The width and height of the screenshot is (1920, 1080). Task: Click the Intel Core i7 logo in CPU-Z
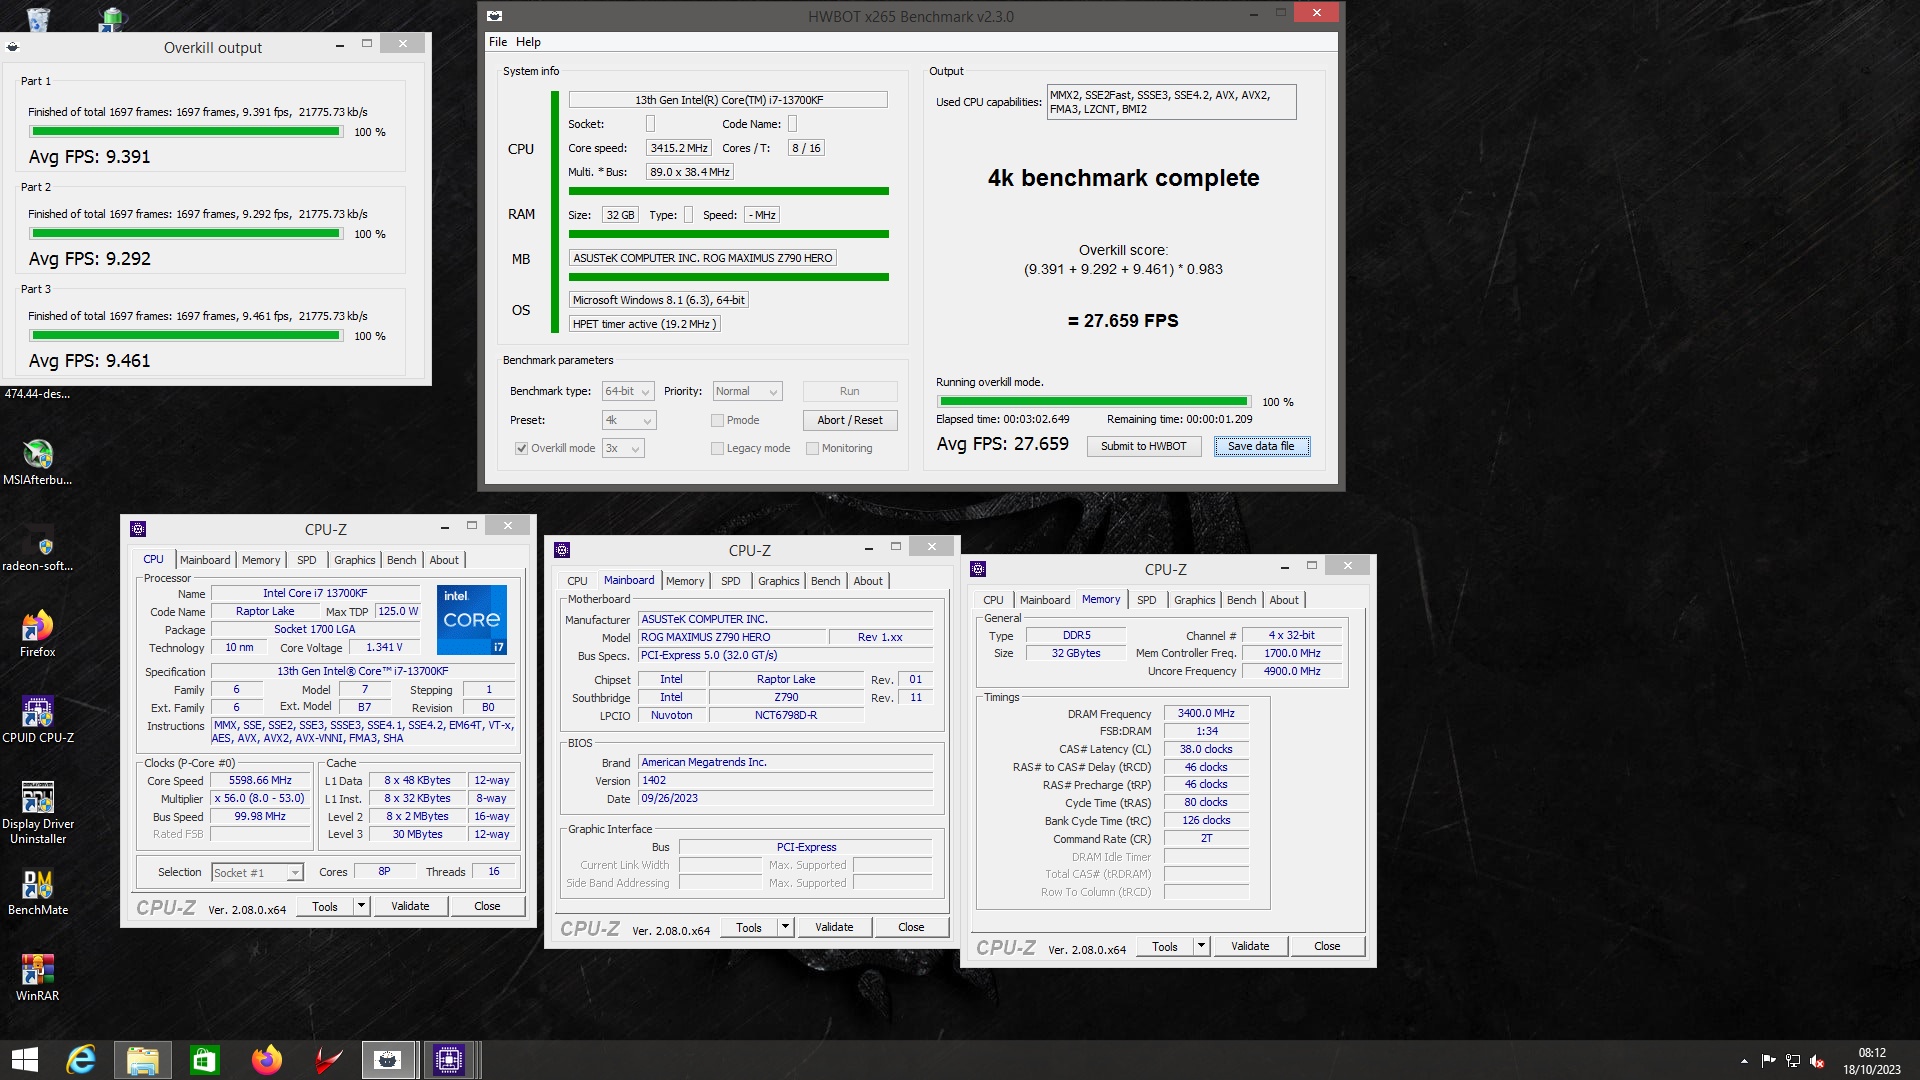click(x=472, y=620)
